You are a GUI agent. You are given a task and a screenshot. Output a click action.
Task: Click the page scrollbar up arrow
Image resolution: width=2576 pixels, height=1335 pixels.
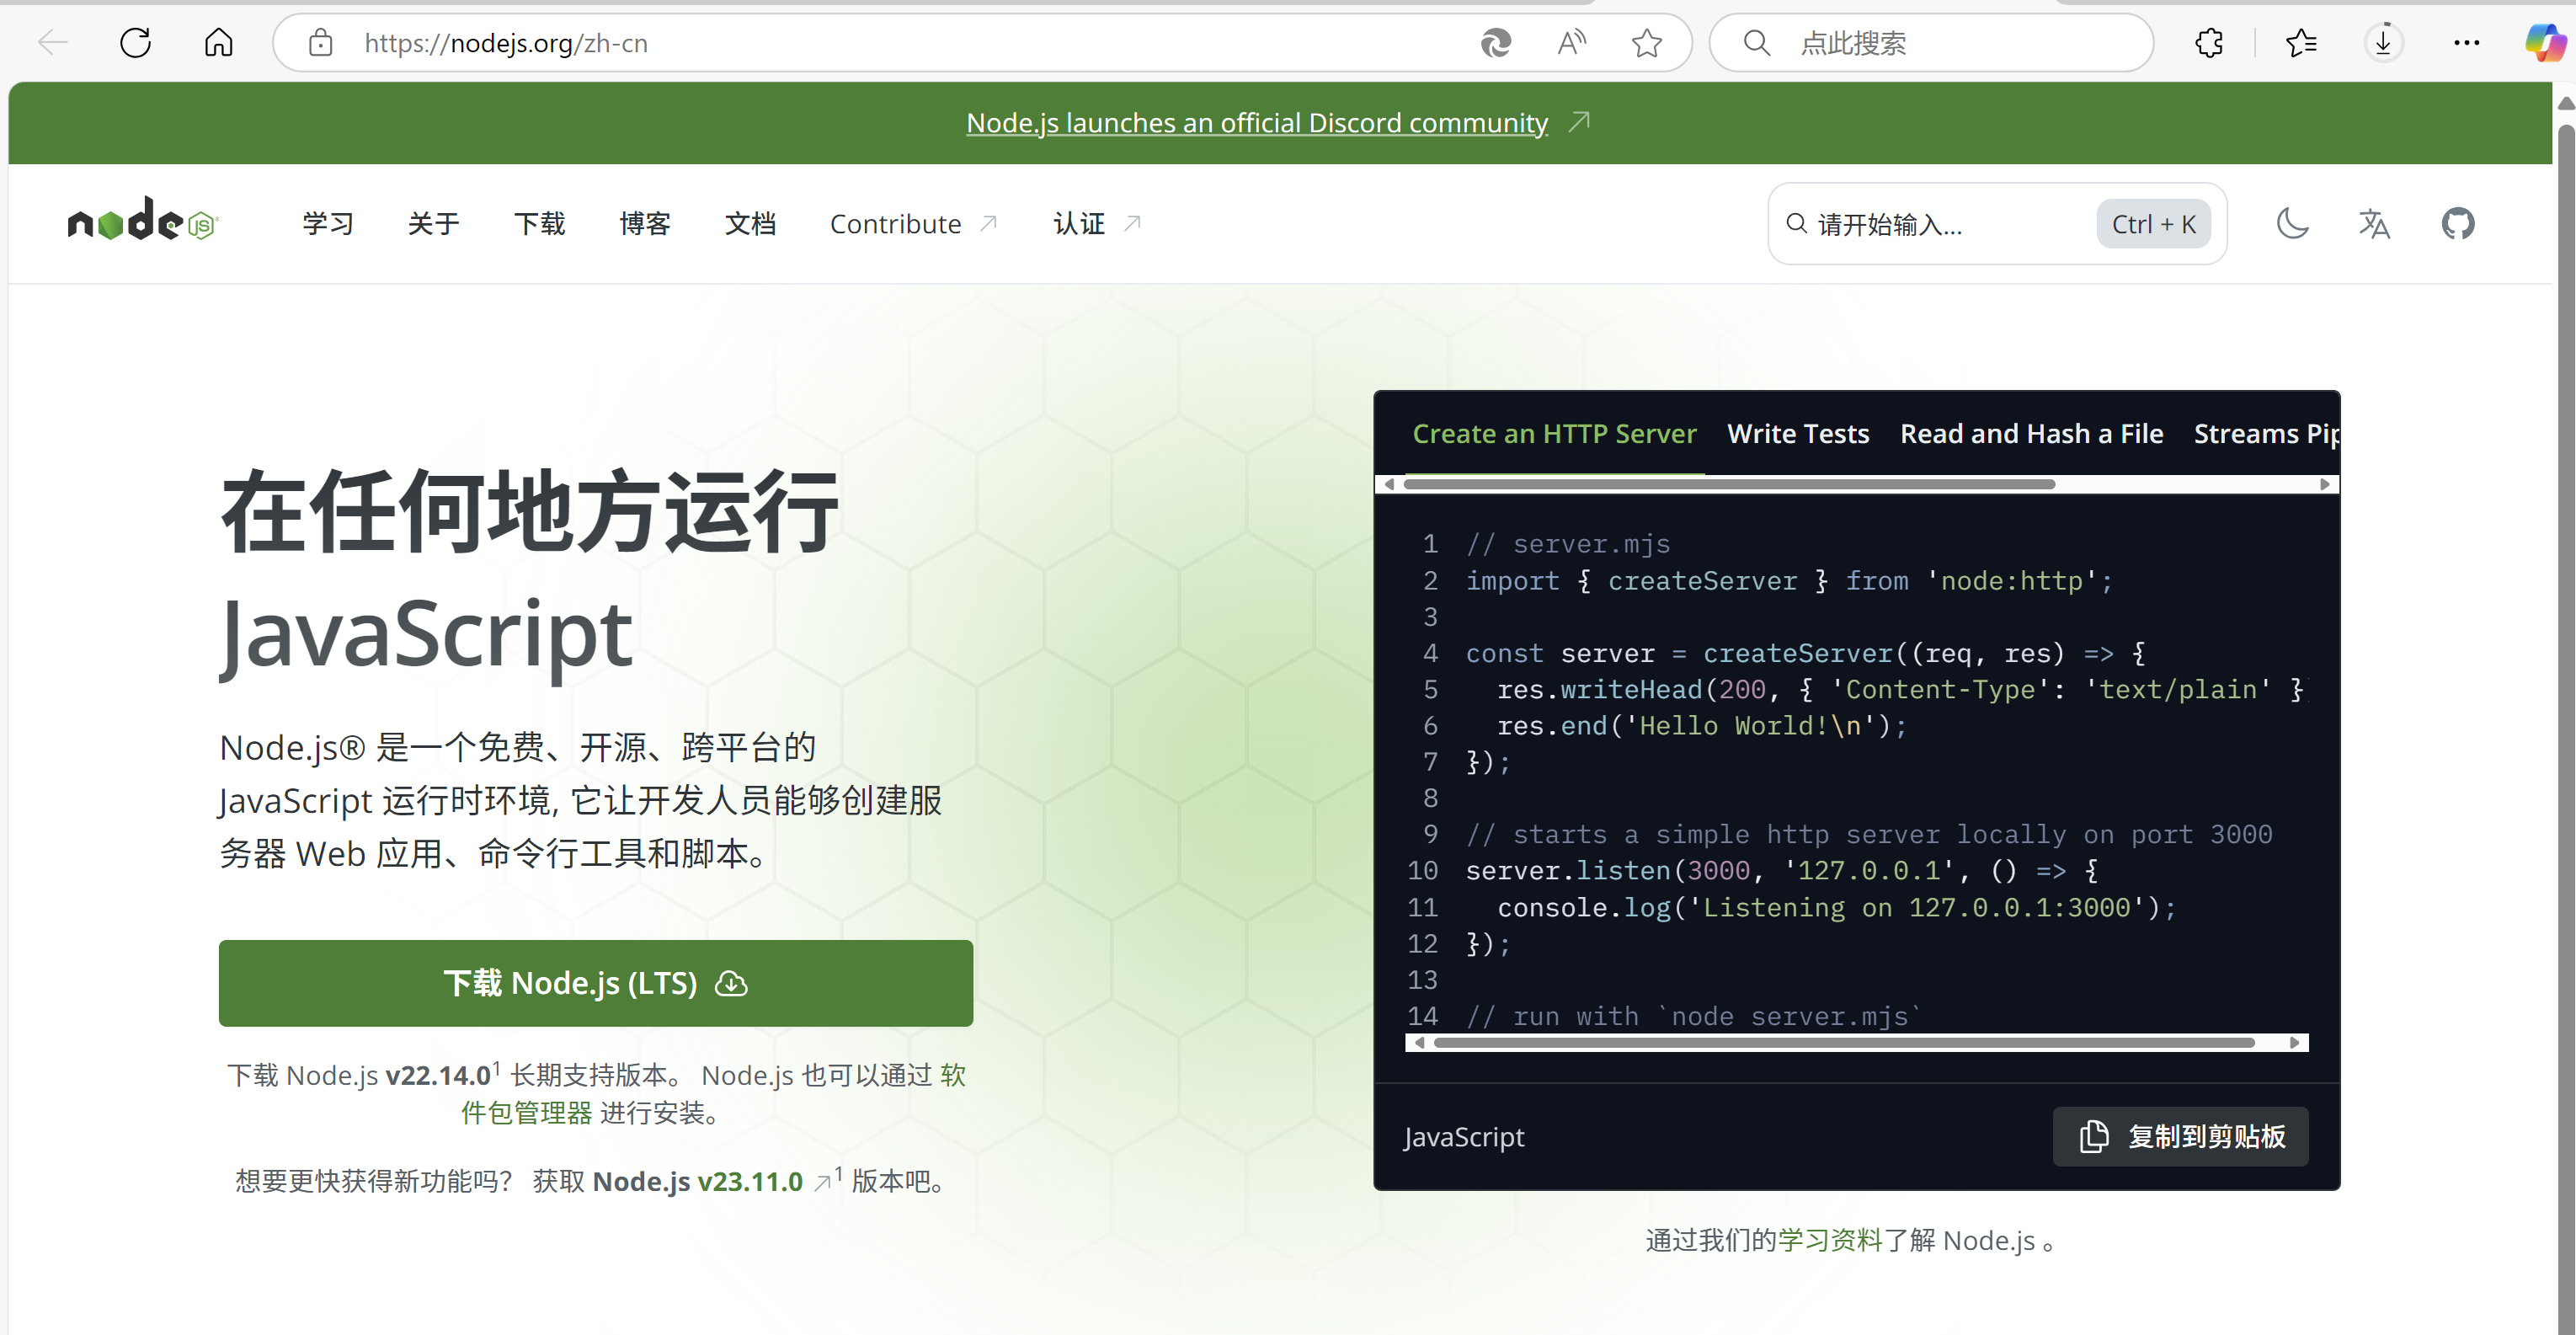[2566, 103]
